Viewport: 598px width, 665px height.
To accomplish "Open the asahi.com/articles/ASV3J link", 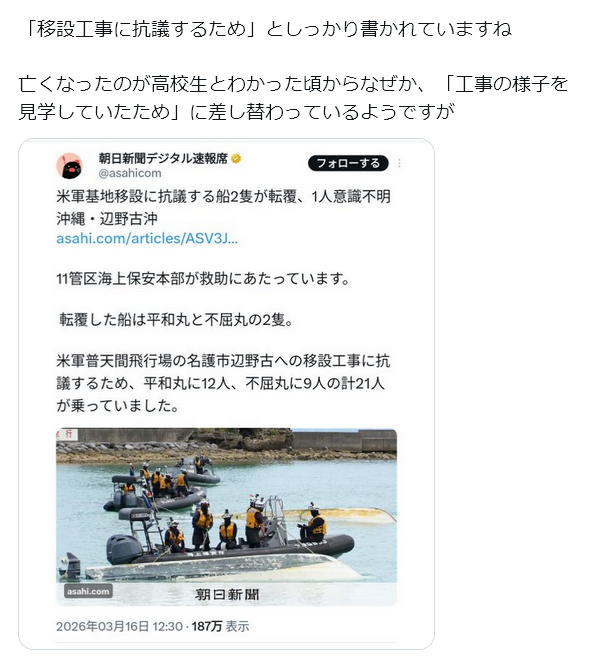I will pyautogui.click(x=147, y=239).
